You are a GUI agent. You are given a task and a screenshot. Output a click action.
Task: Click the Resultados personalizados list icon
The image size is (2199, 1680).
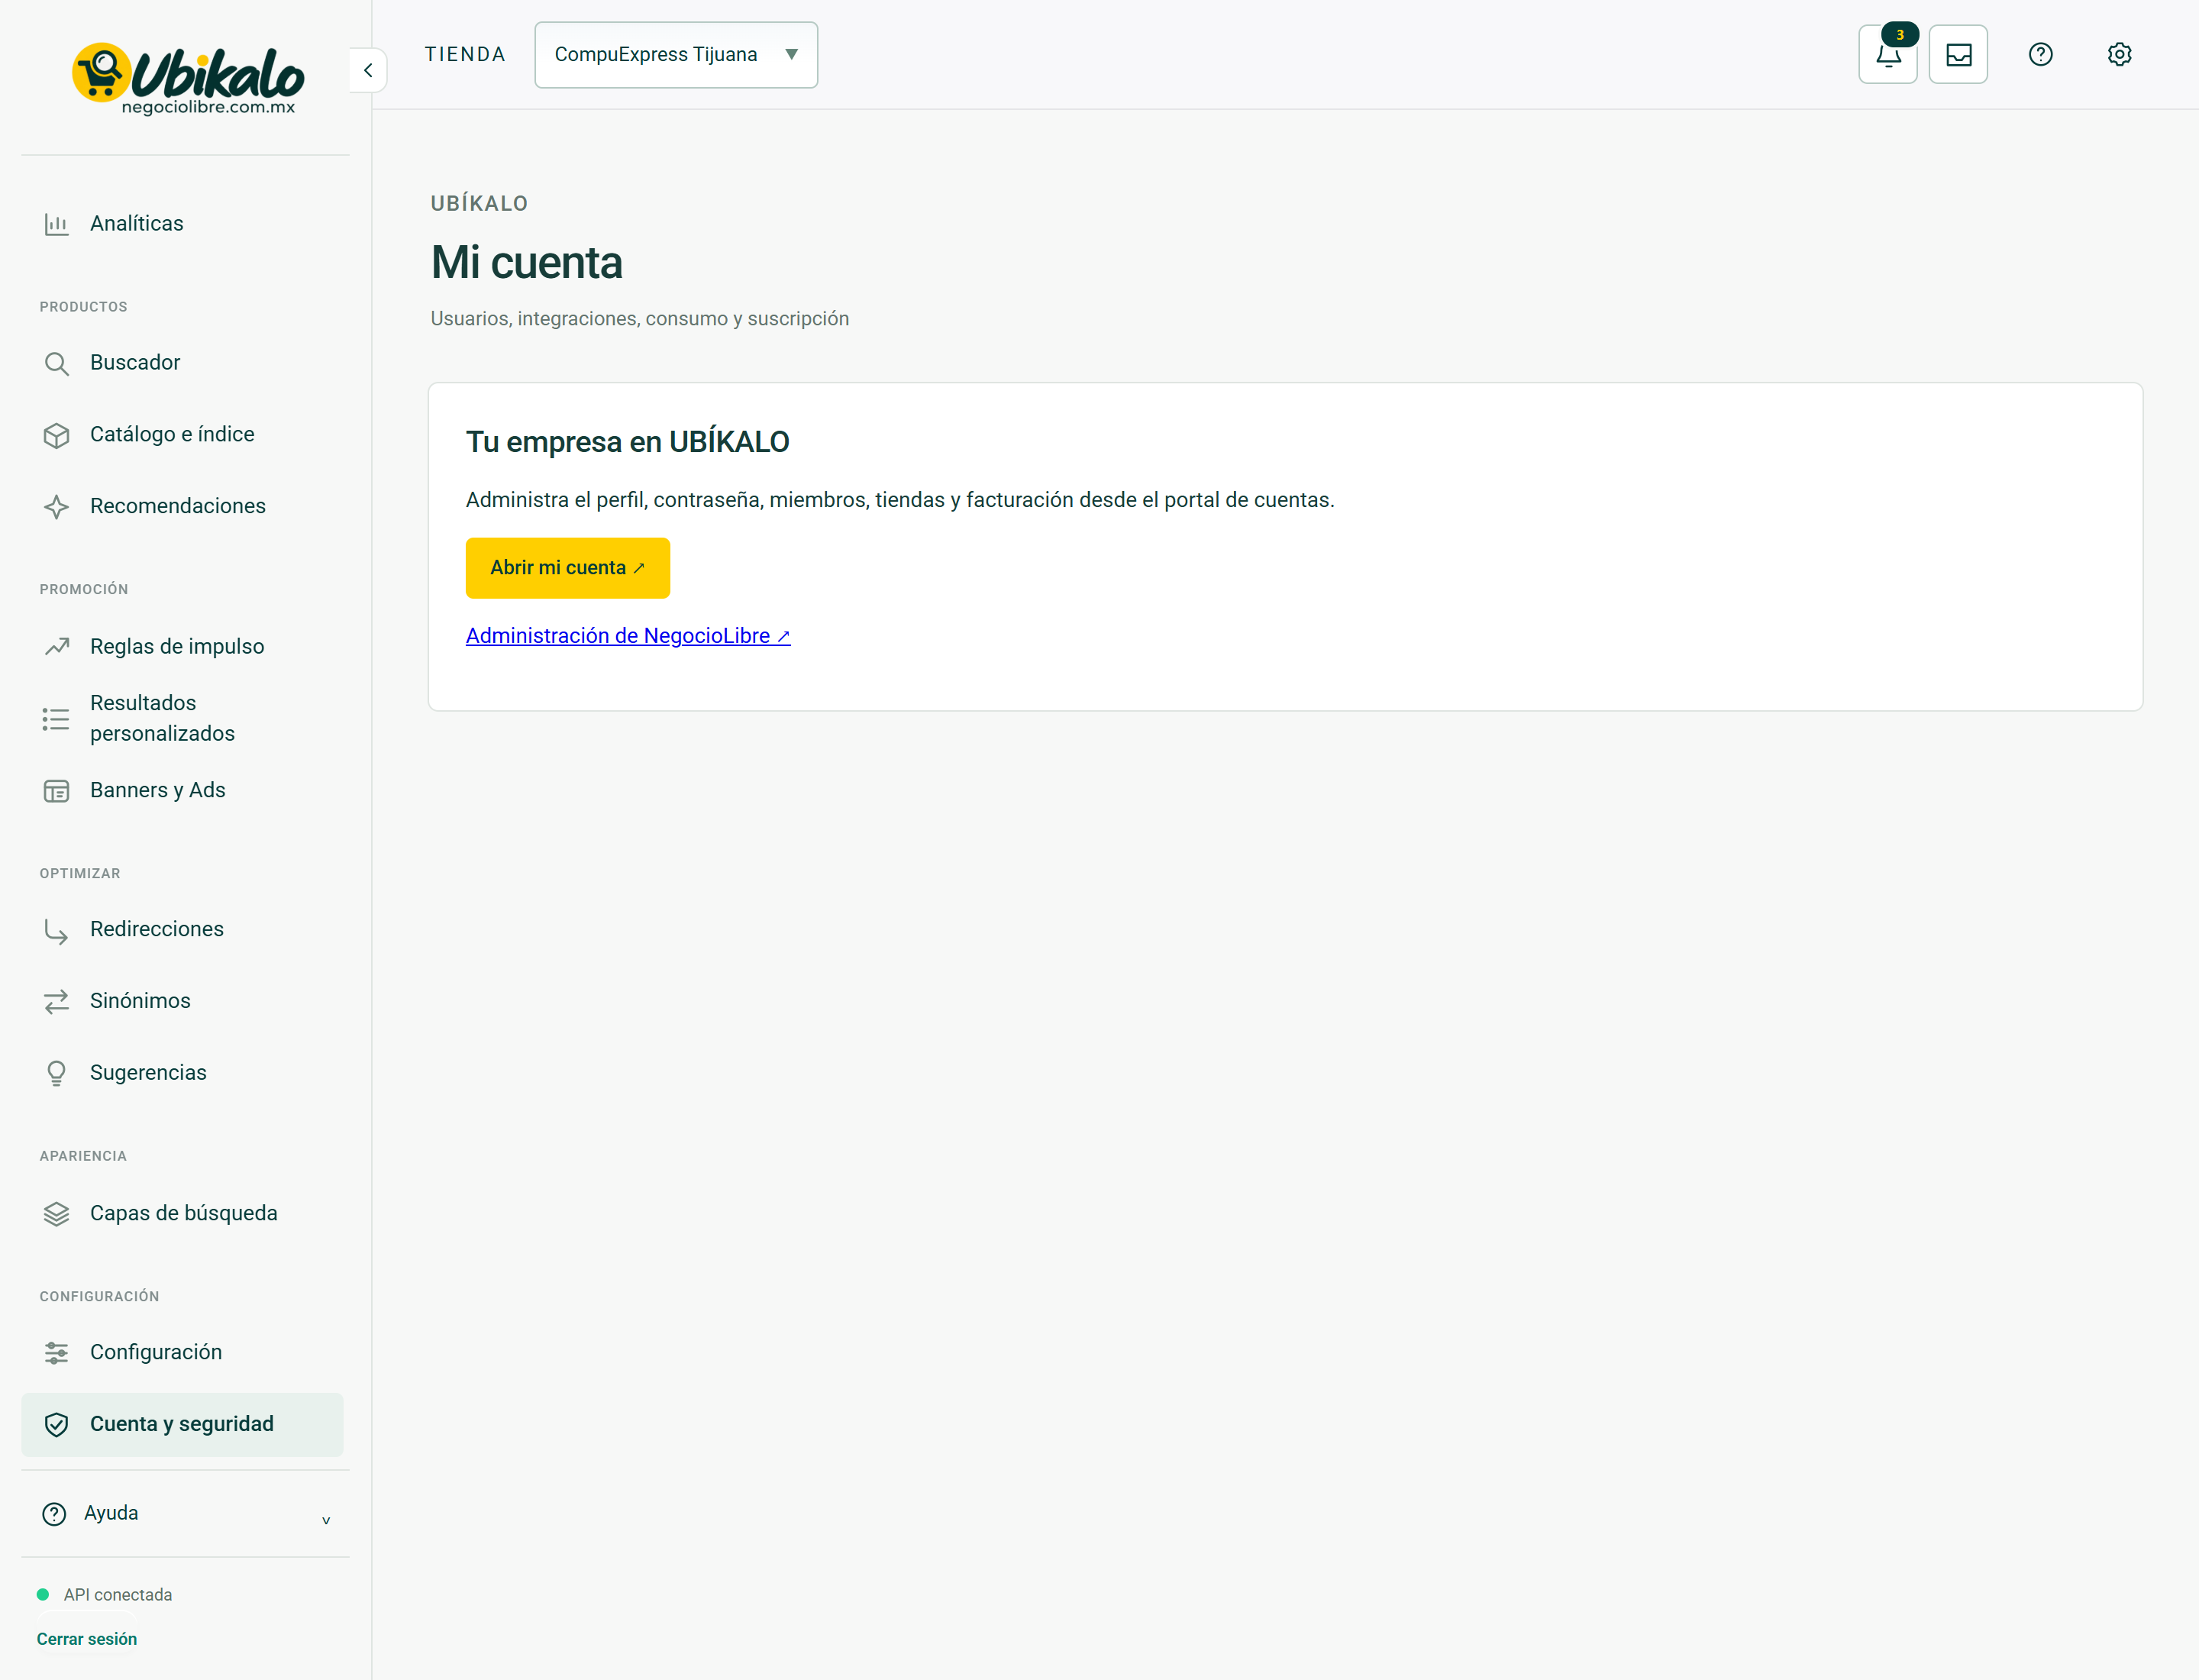tap(56, 719)
